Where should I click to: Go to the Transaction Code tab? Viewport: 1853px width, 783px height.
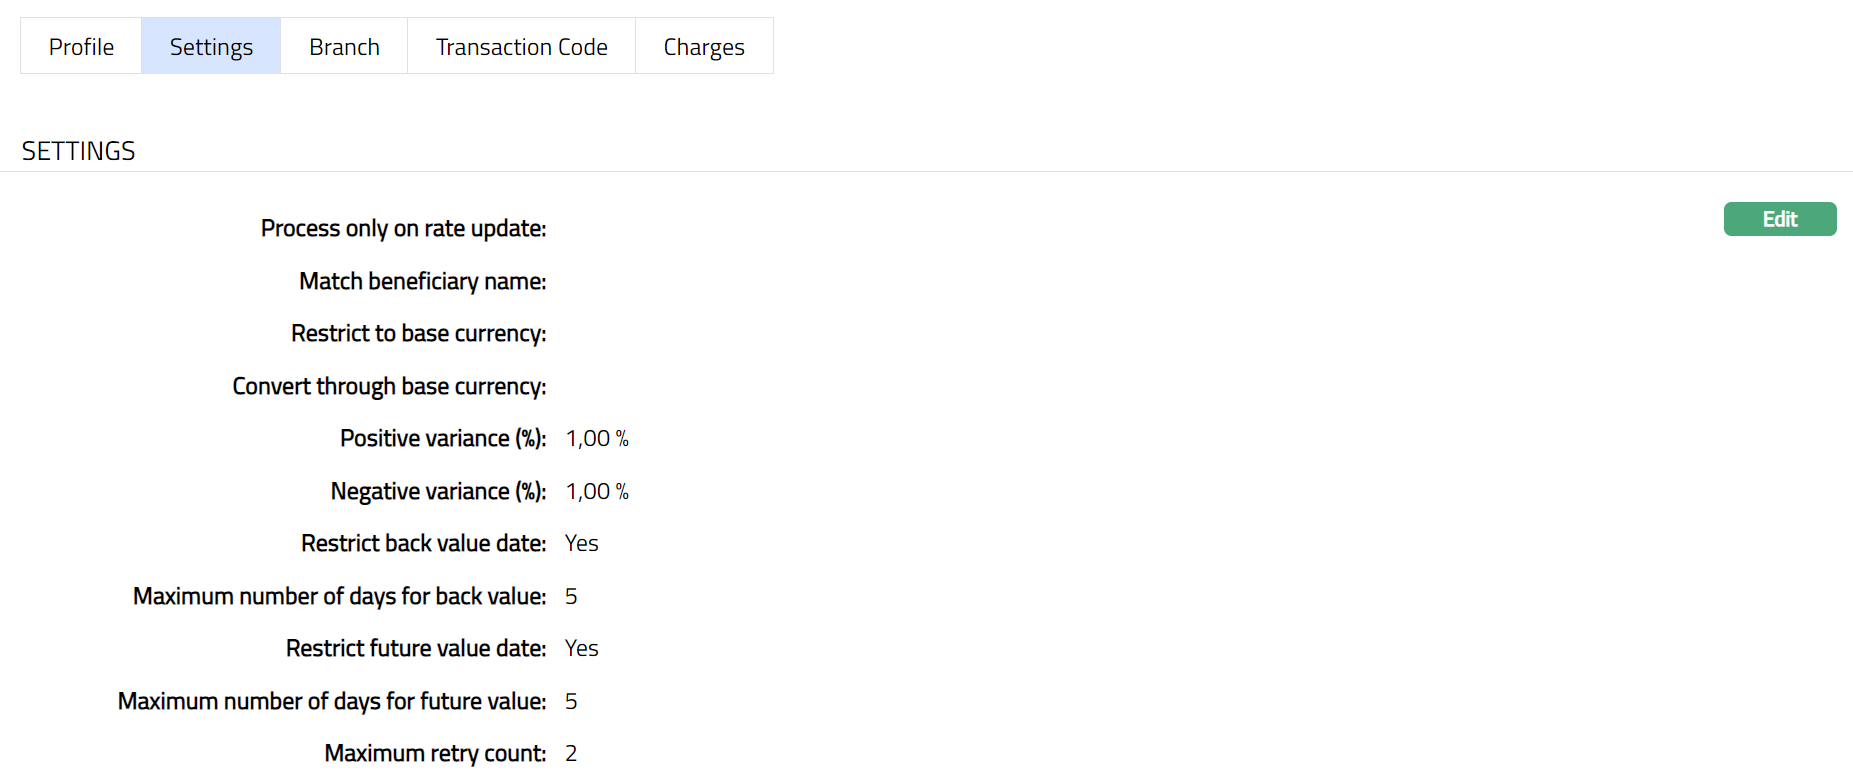click(x=521, y=47)
